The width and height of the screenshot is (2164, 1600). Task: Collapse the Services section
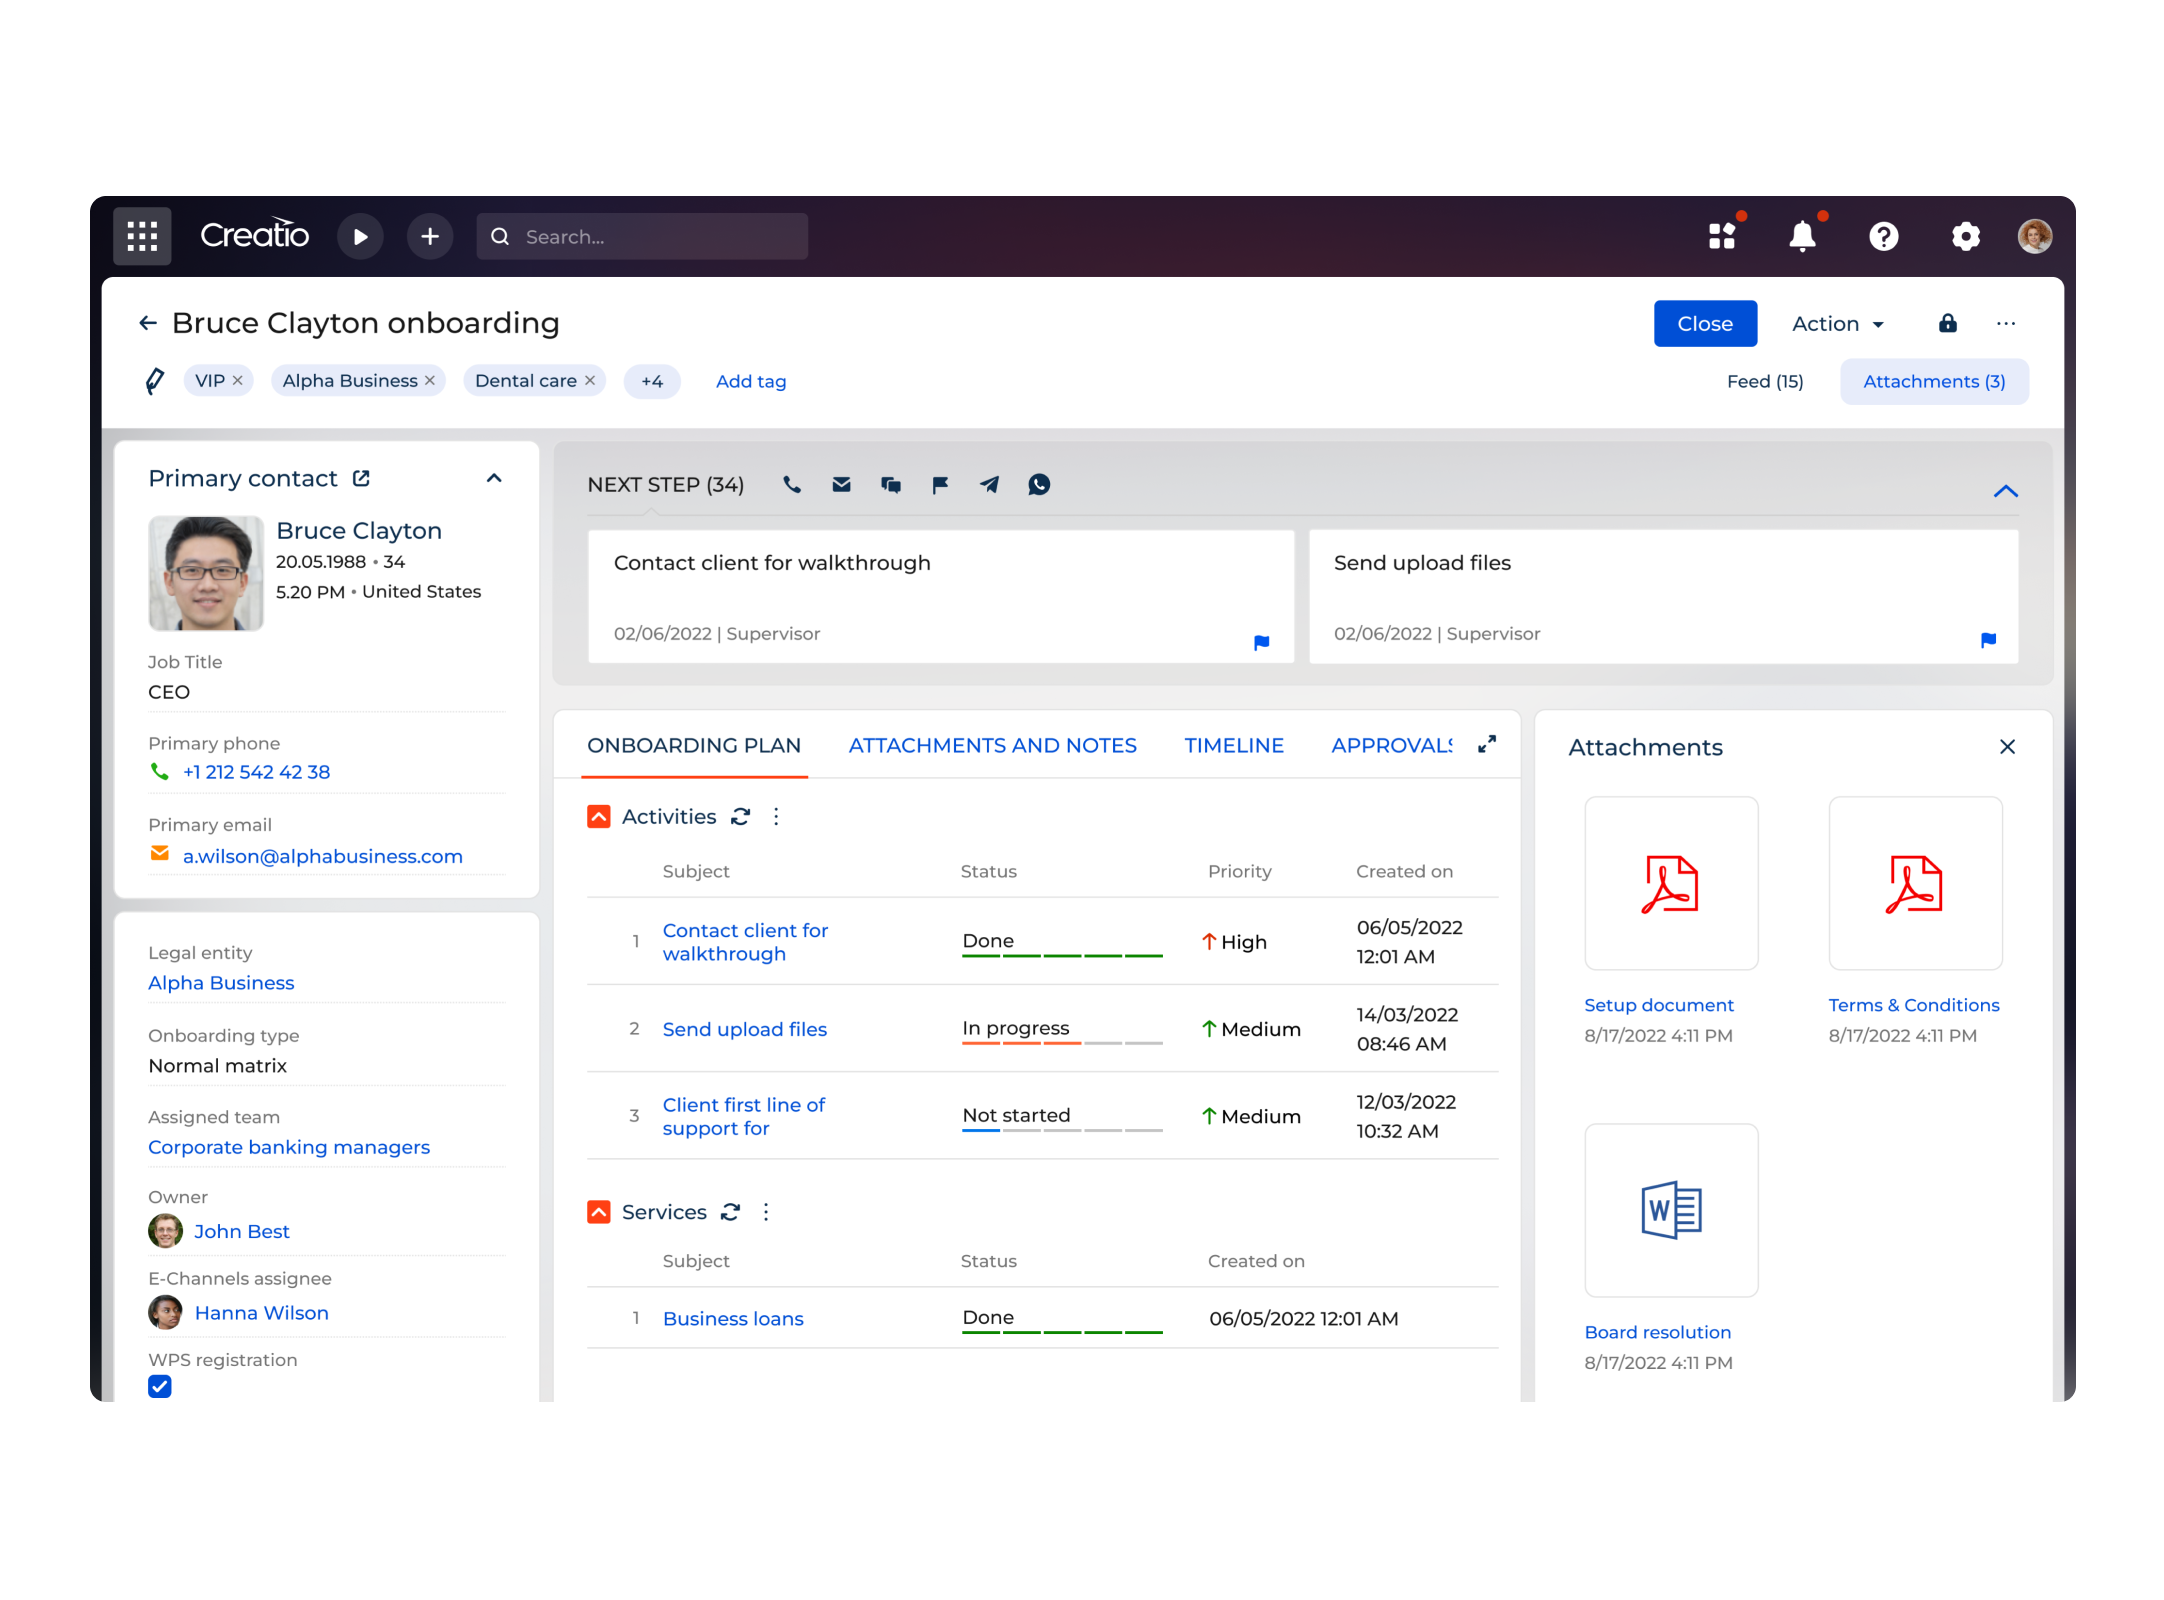(x=599, y=1211)
